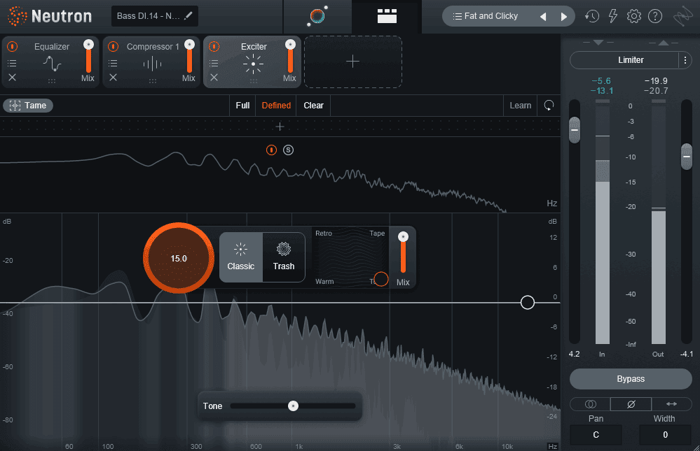700x451 pixels.
Task: Collapse the panel with down triangle
Action: tap(598, 42)
